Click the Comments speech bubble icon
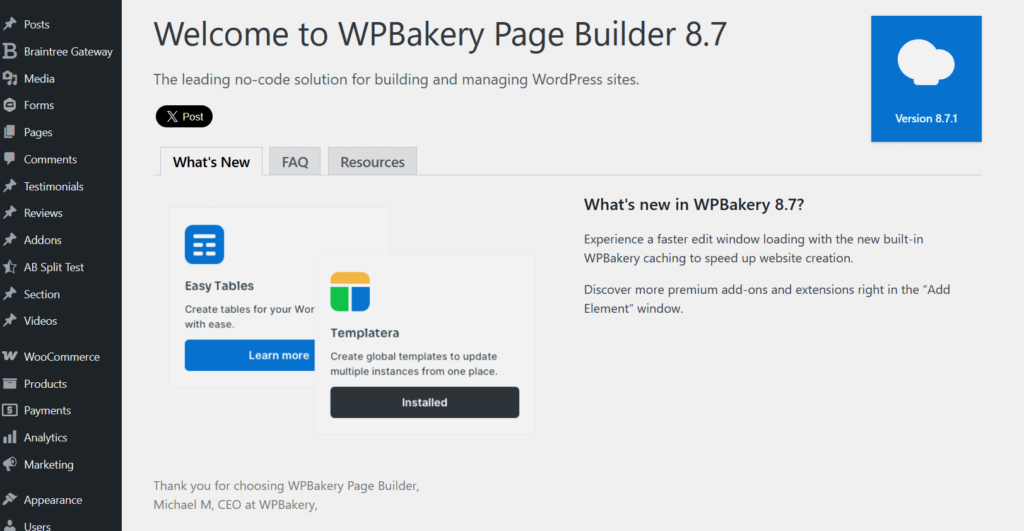Image resolution: width=1024 pixels, height=531 pixels. point(10,159)
